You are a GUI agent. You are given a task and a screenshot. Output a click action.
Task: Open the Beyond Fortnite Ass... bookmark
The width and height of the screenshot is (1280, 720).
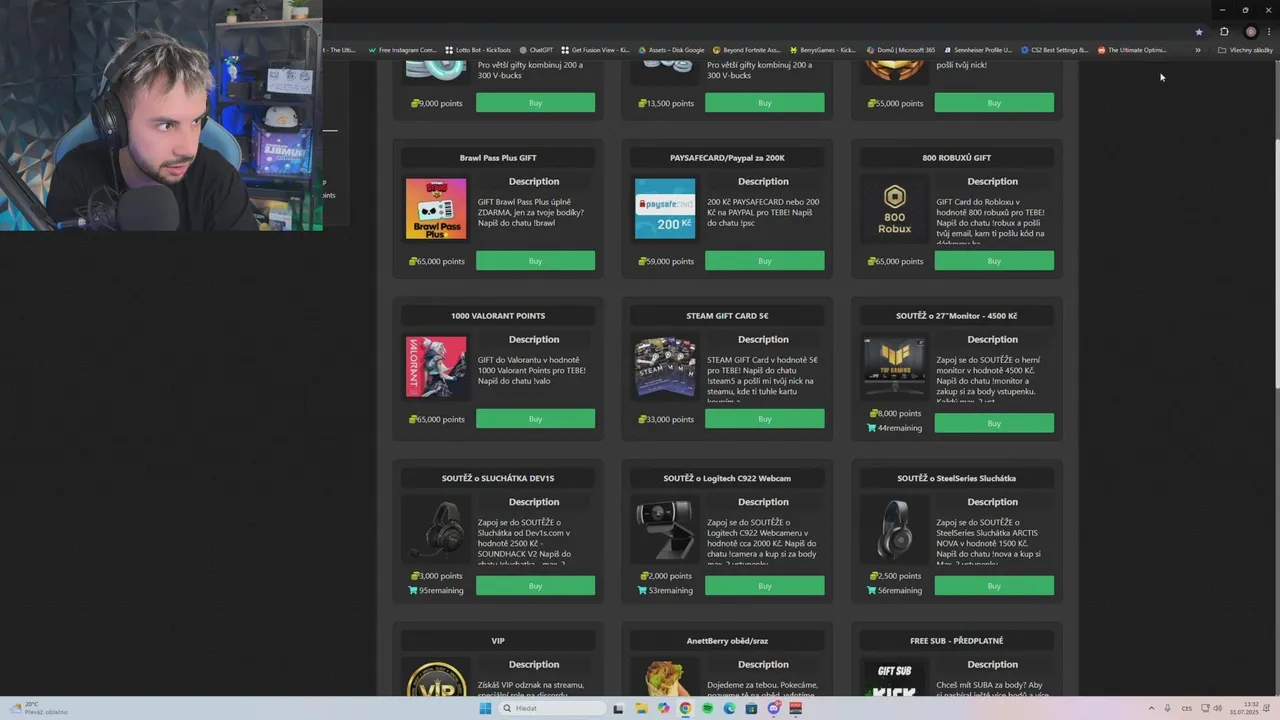(746, 50)
